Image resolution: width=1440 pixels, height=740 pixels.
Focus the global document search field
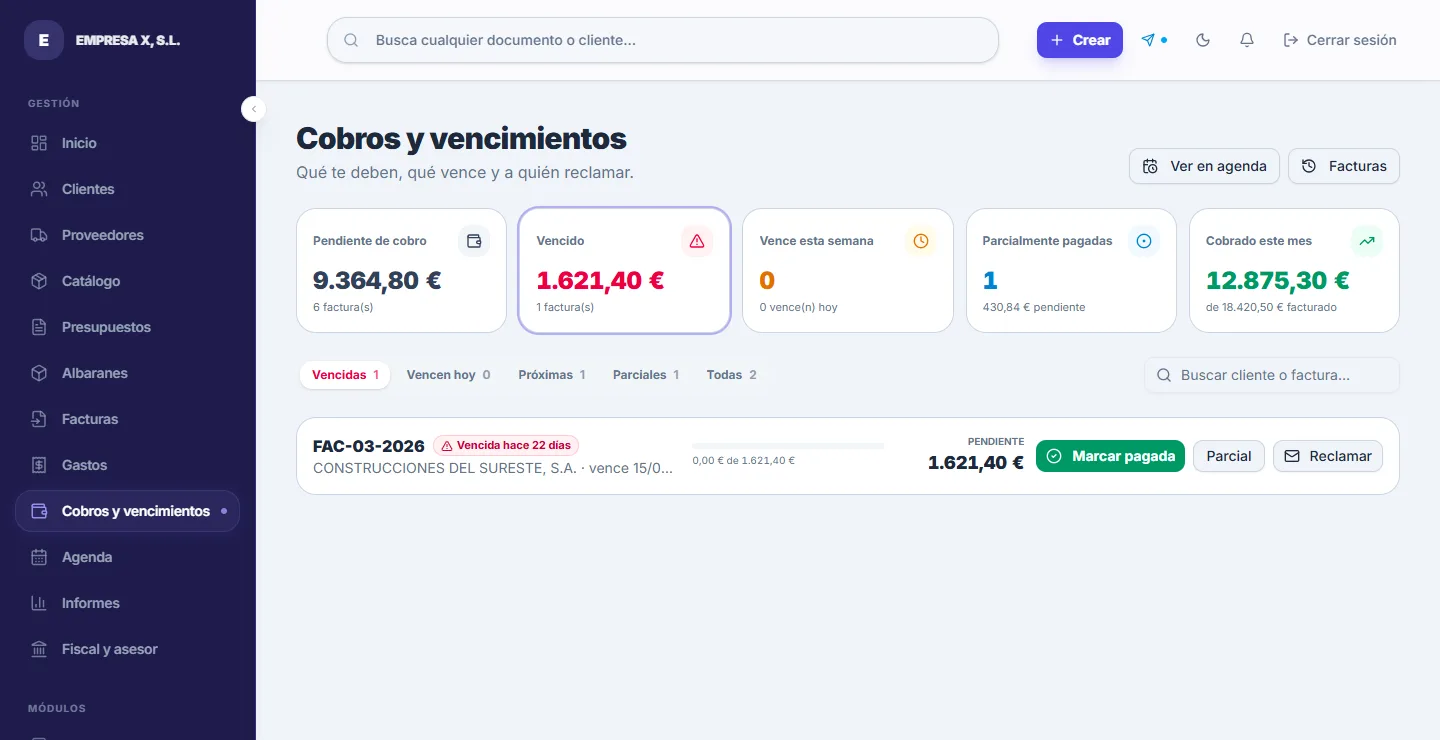point(663,40)
